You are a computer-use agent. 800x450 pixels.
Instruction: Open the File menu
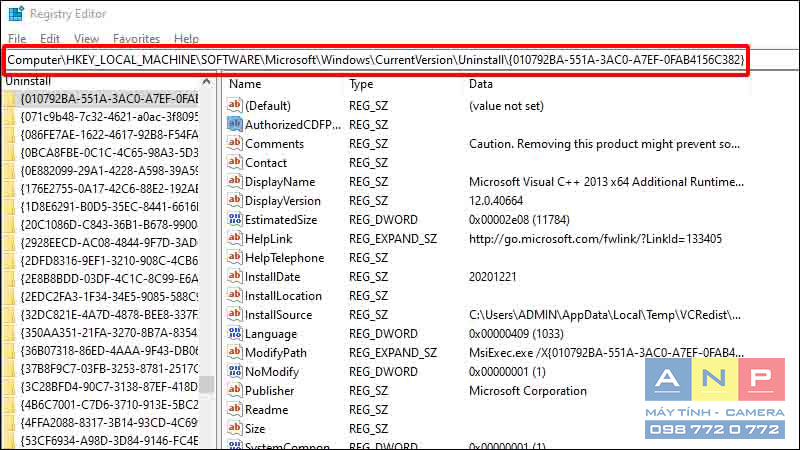[x=17, y=39]
